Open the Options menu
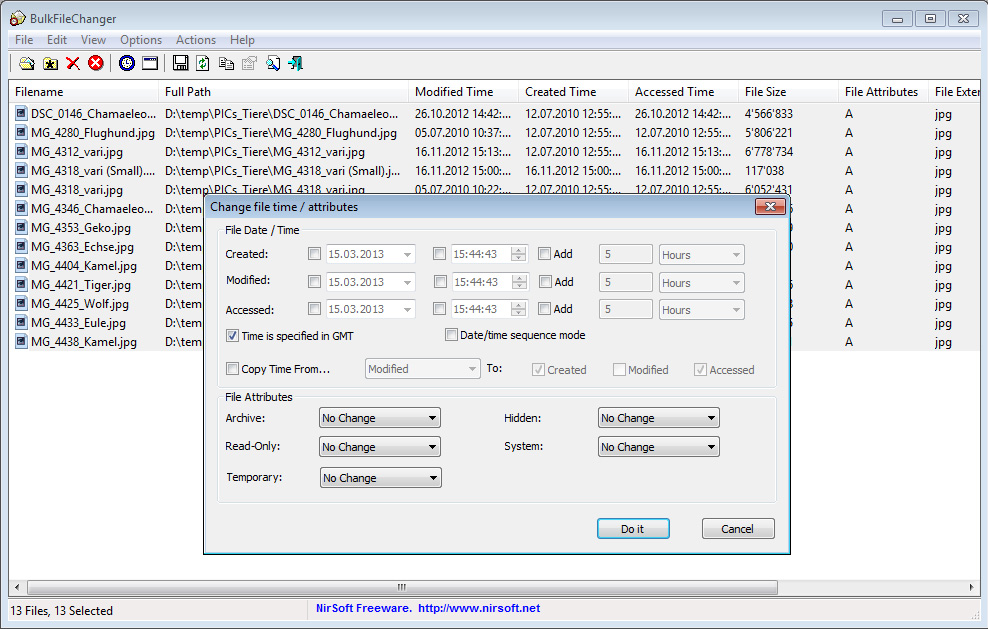 (141, 40)
